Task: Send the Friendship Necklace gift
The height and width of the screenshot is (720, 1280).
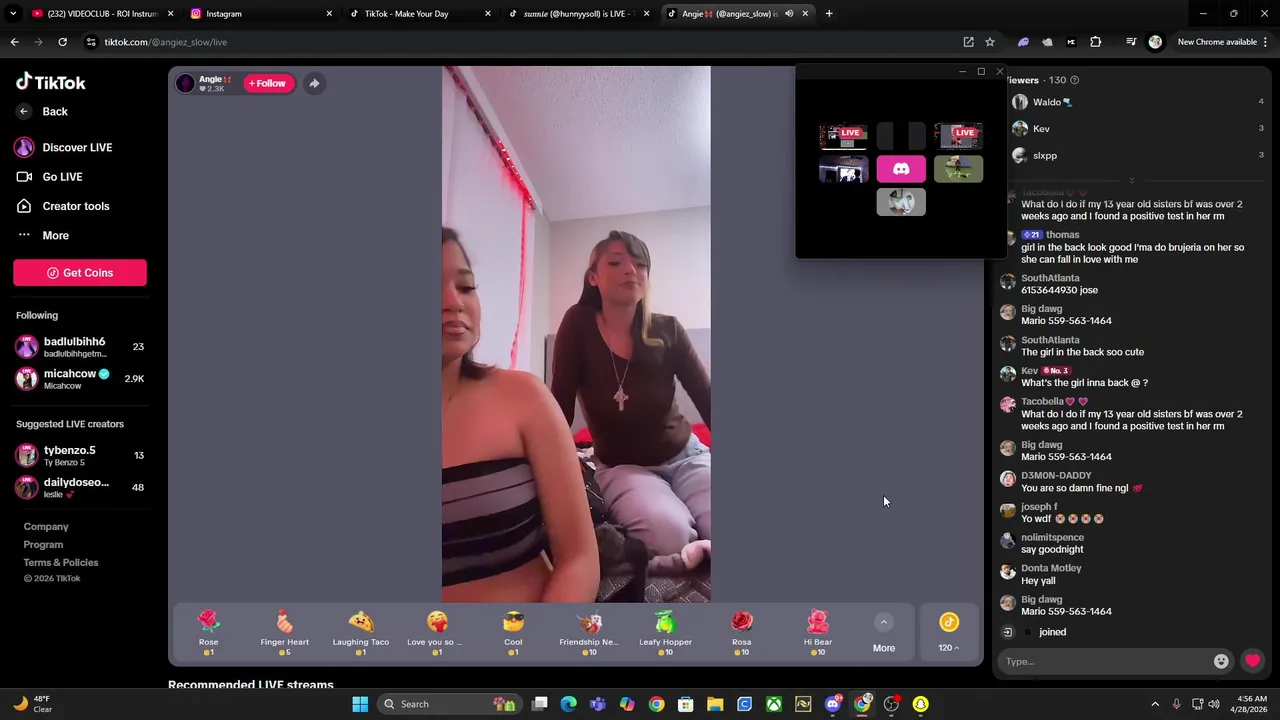Action: pyautogui.click(x=589, y=632)
